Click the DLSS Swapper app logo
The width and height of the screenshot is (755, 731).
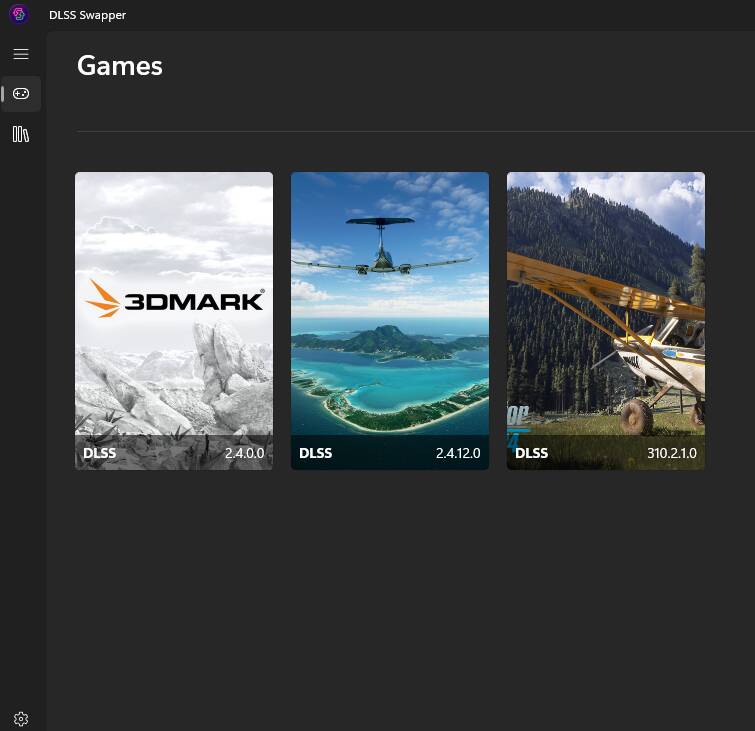coord(19,14)
